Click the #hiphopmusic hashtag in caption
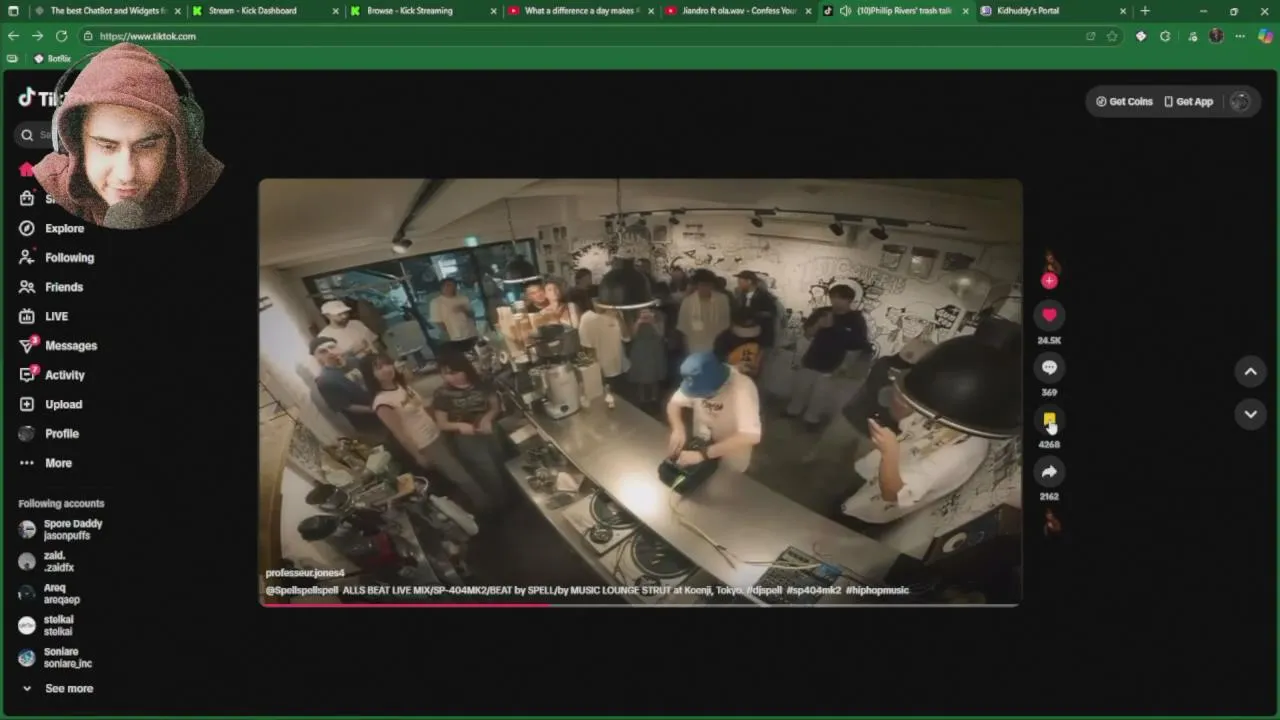Screen dimensions: 1280x720 [877, 590]
